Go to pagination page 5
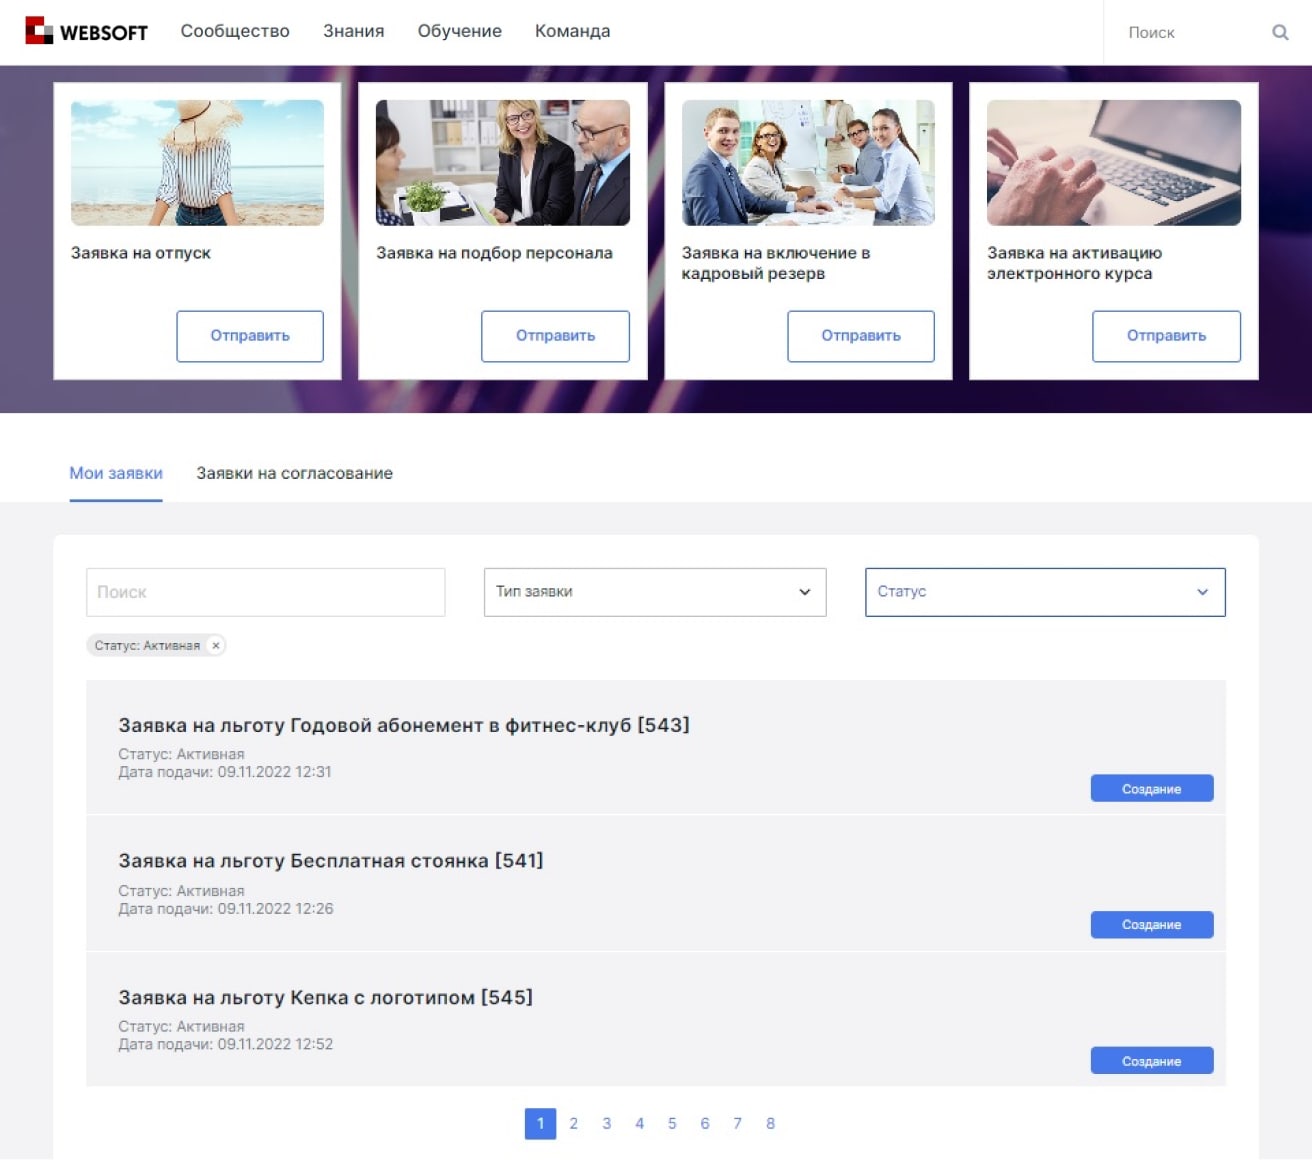Viewport: 1312px width, 1160px height. click(672, 1124)
